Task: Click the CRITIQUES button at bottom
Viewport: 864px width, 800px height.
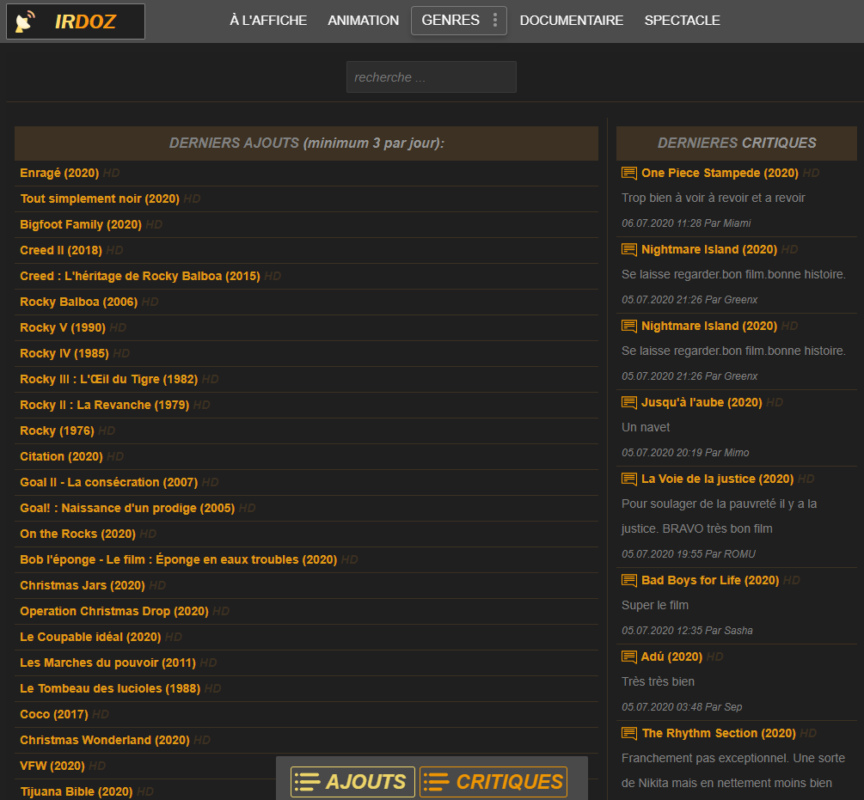Action: [493, 782]
